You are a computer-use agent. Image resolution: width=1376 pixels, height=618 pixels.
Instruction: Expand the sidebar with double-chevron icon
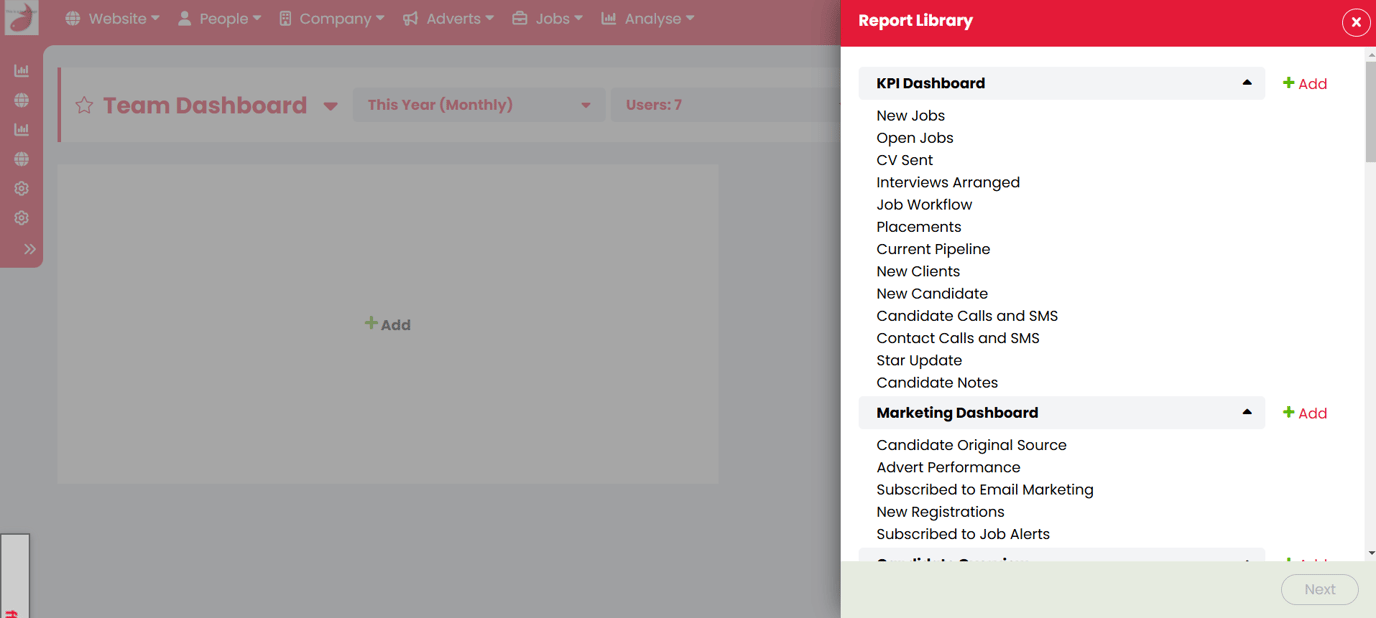pos(30,249)
